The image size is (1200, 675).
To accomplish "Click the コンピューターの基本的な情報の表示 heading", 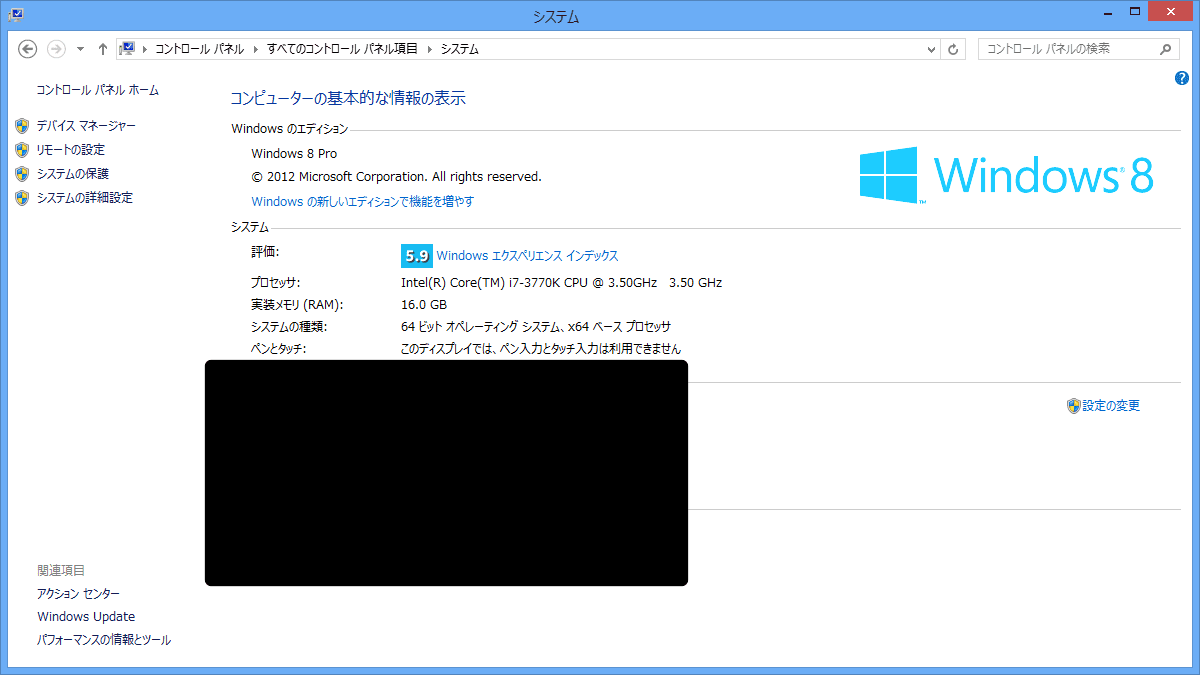I will tap(348, 98).
